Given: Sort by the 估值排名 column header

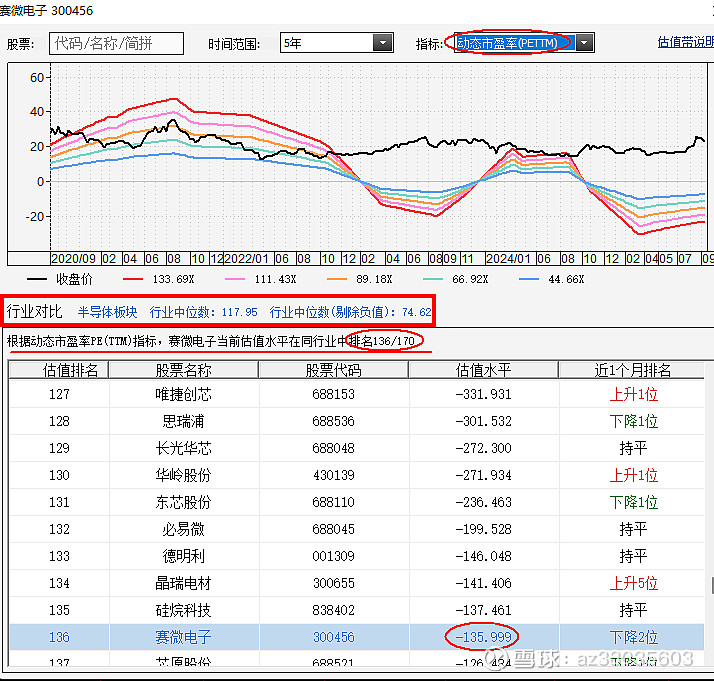Looking at the screenshot, I should coord(71,370).
